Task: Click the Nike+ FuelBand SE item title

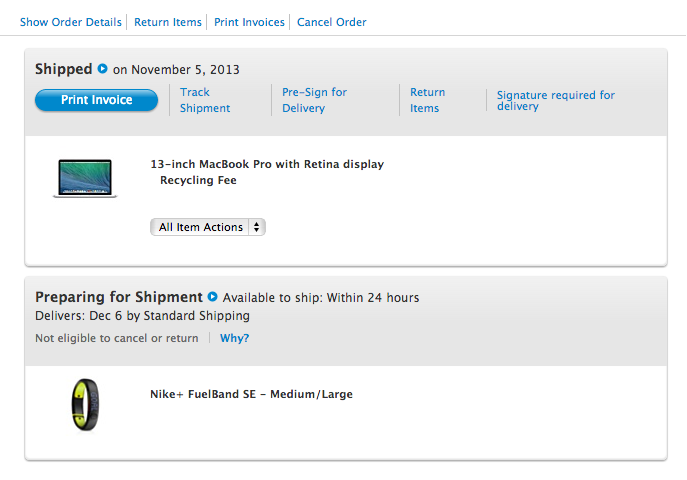Action: click(251, 394)
